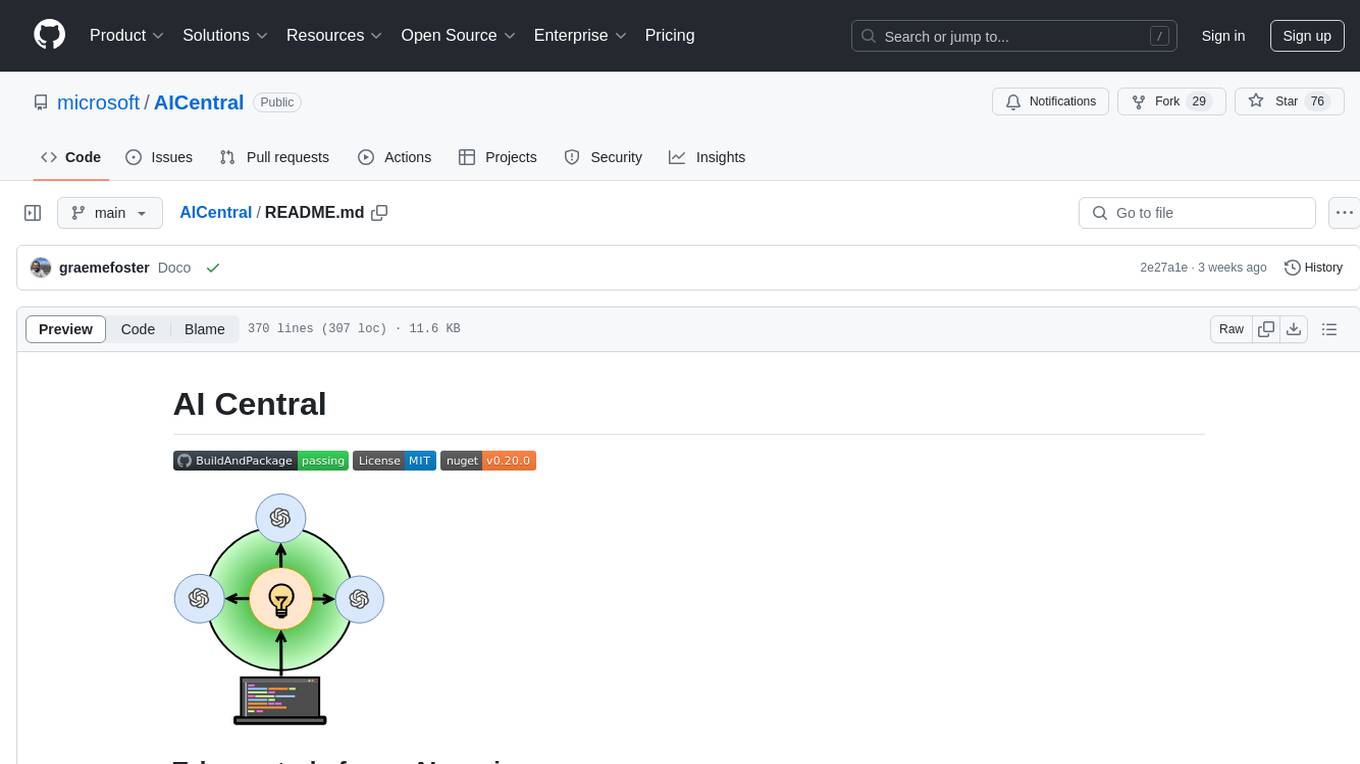Switch to Code view
The height and width of the screenshot is (764, 1360).
click(138, 329)
